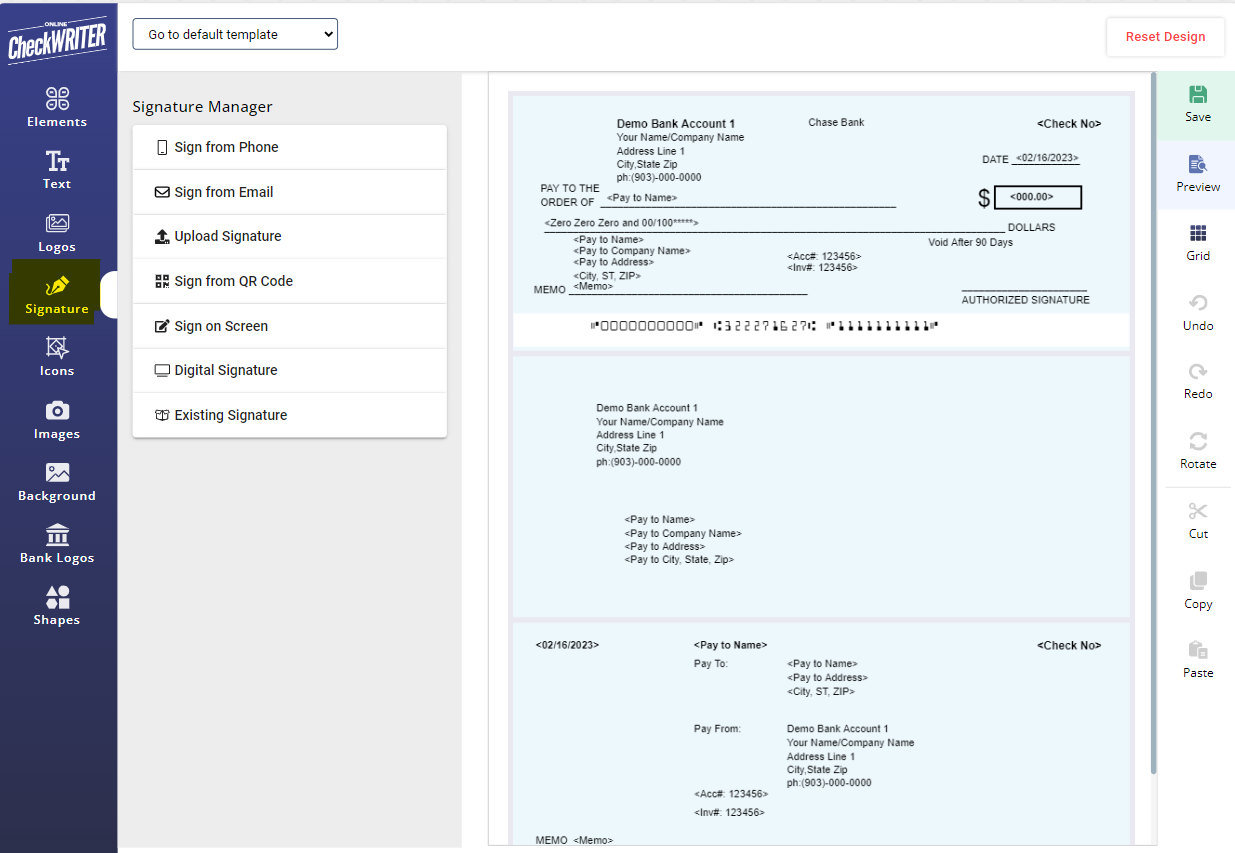Select the <Pay to Company Name> on top check

point(632,251)
